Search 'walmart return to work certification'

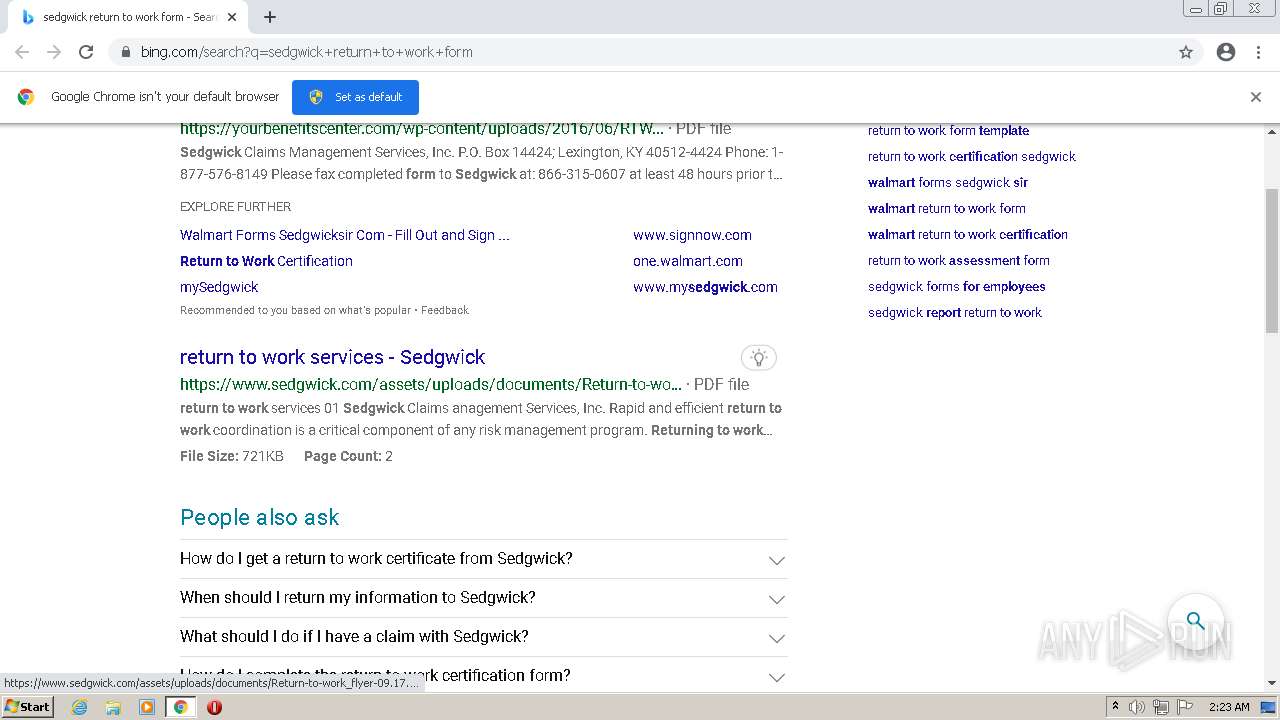968,234
